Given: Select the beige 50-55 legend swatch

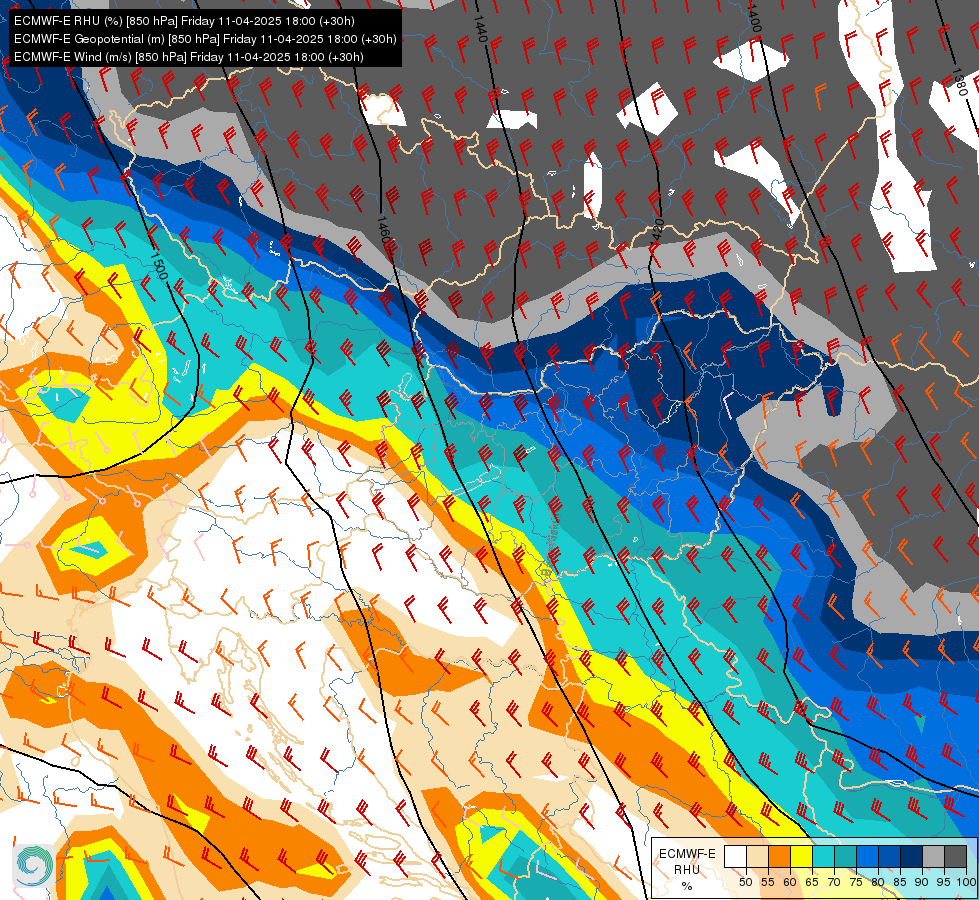Looking at the screenshot, I should click(757, 856).
